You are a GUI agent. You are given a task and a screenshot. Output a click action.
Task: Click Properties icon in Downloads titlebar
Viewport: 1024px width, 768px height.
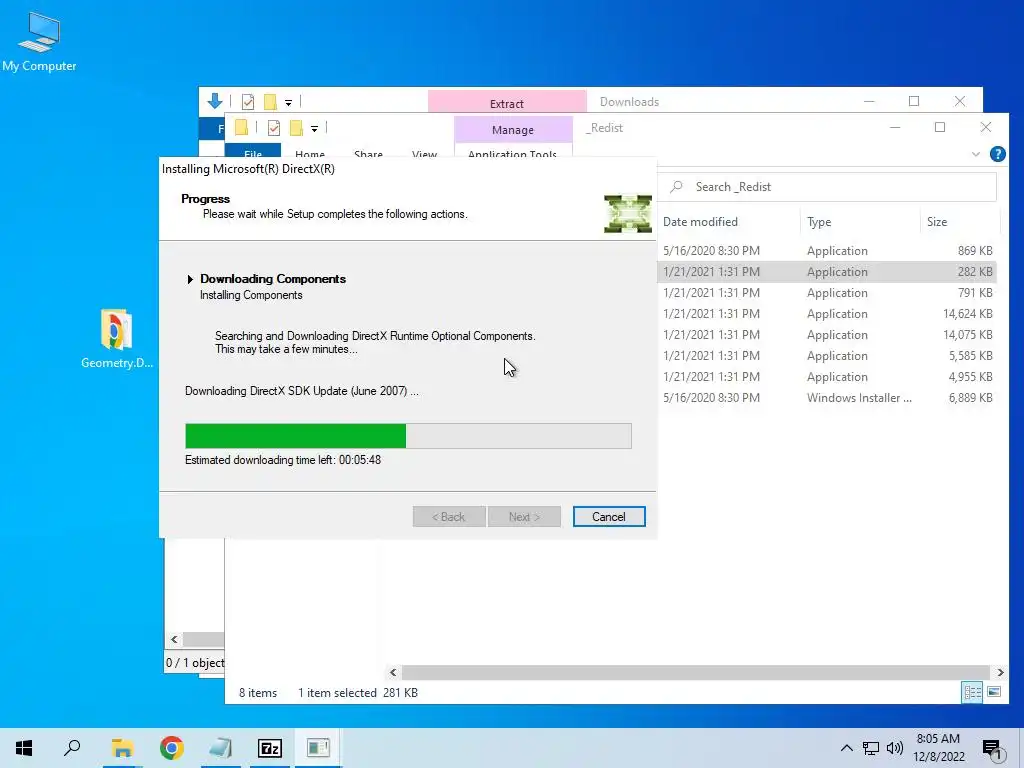(248, 101)
